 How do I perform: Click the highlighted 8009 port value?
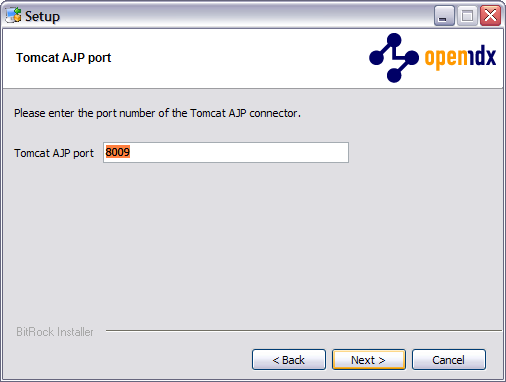point(118,152)
